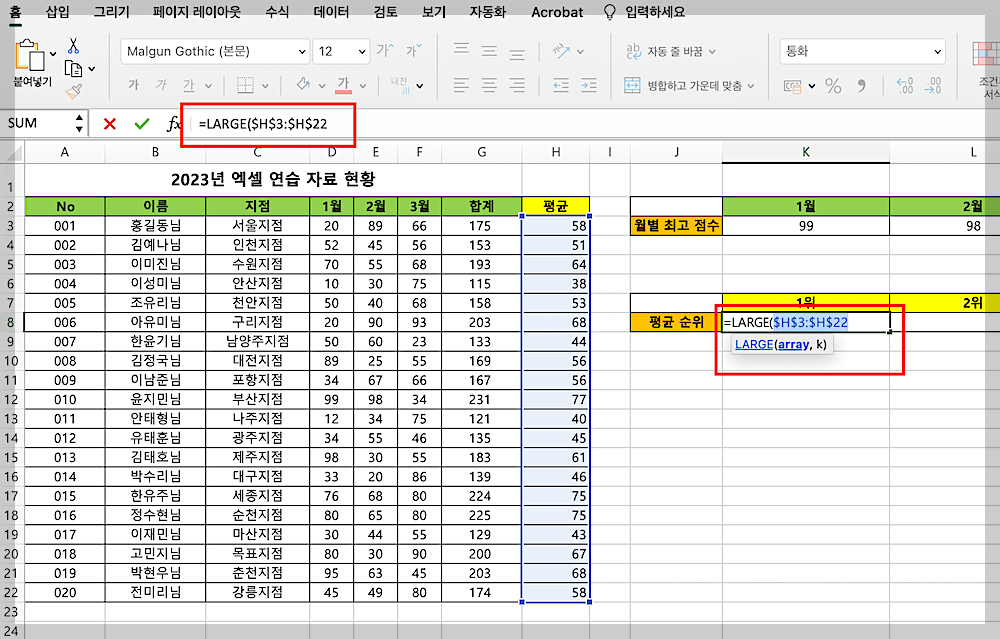Decrease indent in the cell
The height and width of the screenshot is (639, 1000).
(x=561, y=85)
